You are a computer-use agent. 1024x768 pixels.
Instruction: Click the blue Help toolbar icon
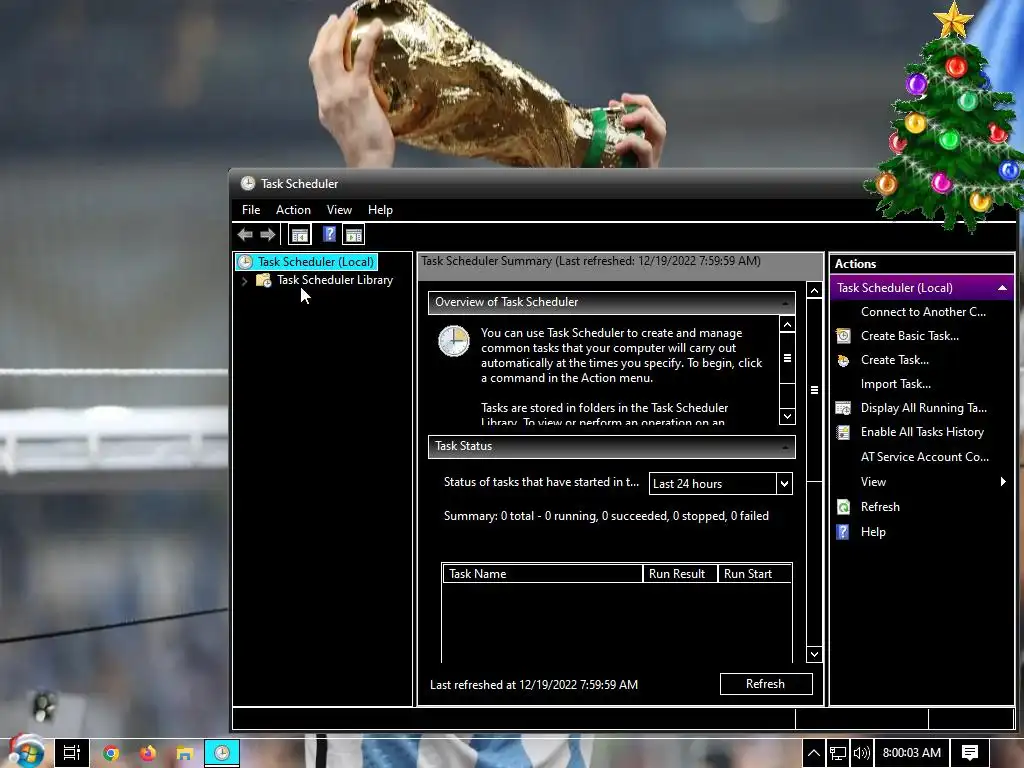(x=329, y=234)
